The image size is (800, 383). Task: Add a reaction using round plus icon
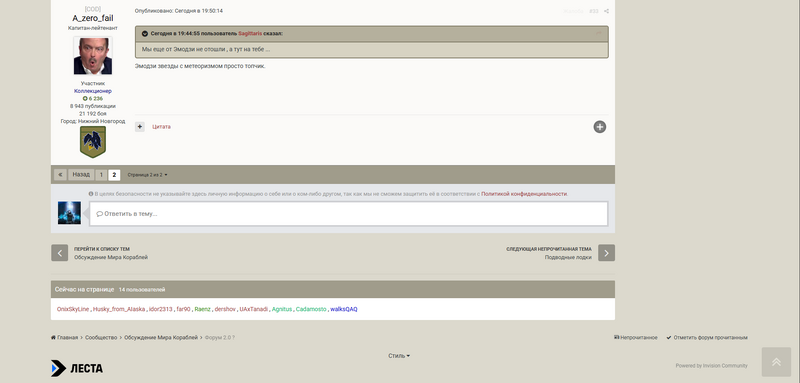599,127
